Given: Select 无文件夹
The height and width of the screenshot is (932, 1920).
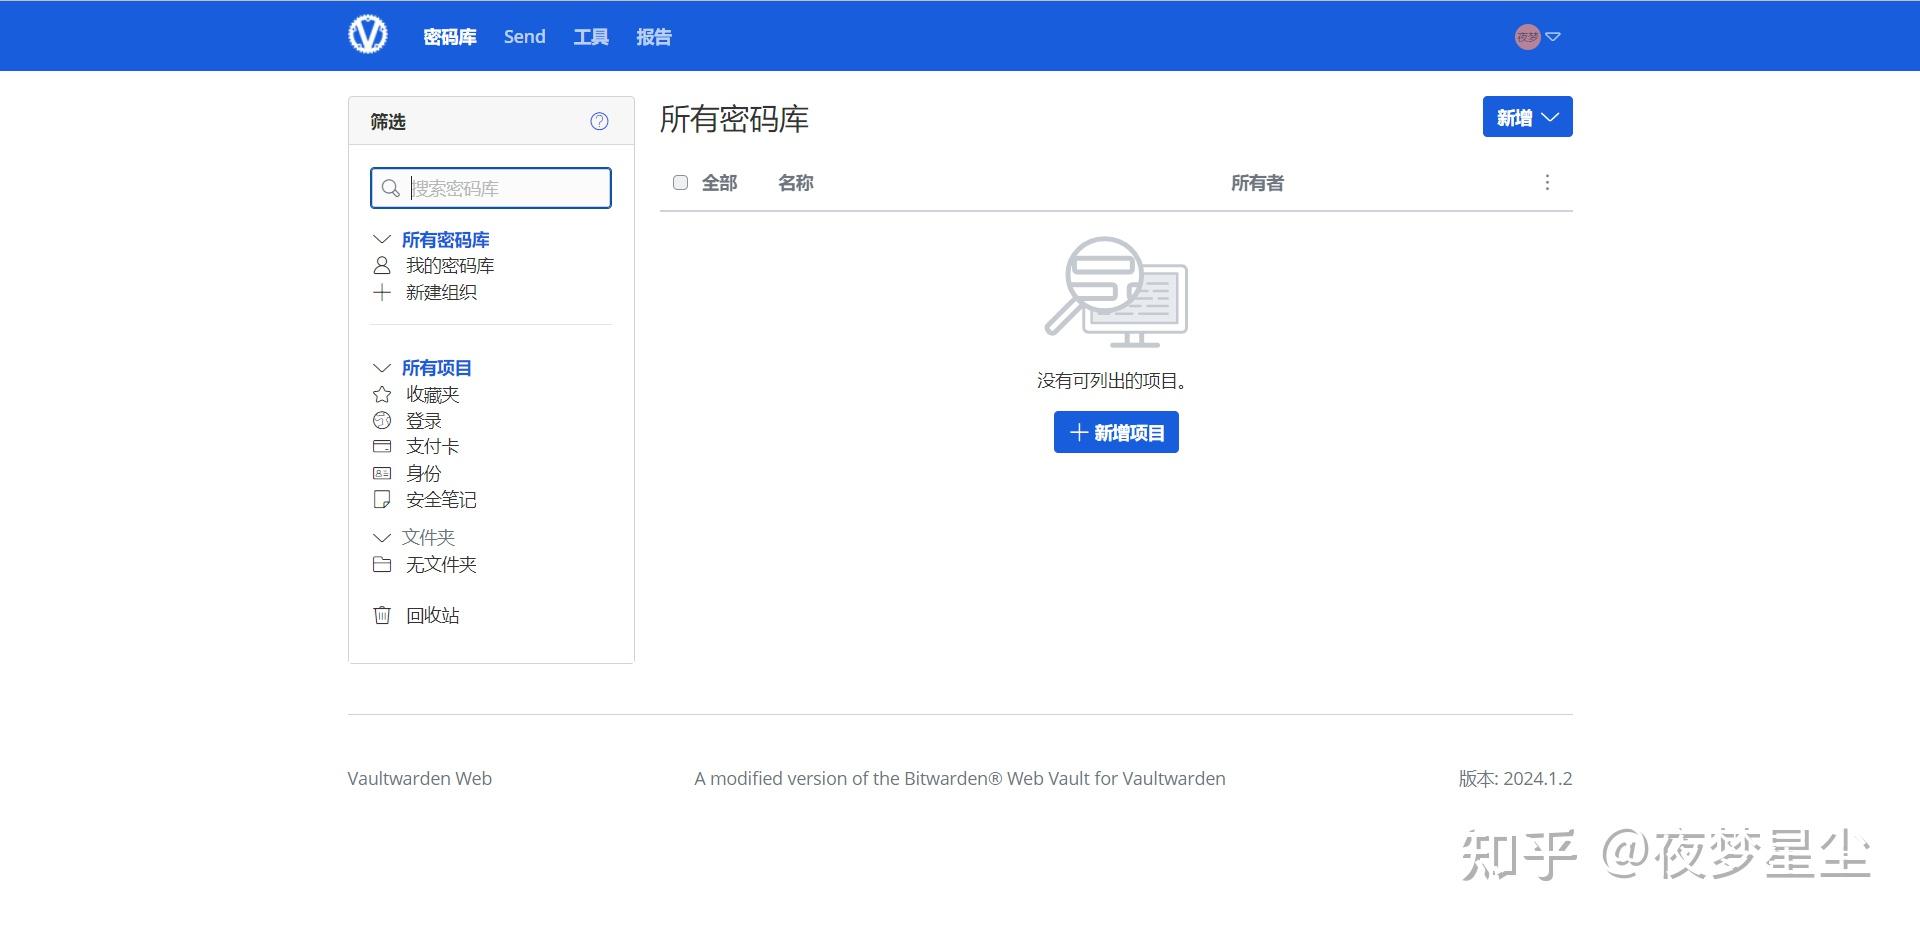Looking at the screenshot, I should (441, 565).
